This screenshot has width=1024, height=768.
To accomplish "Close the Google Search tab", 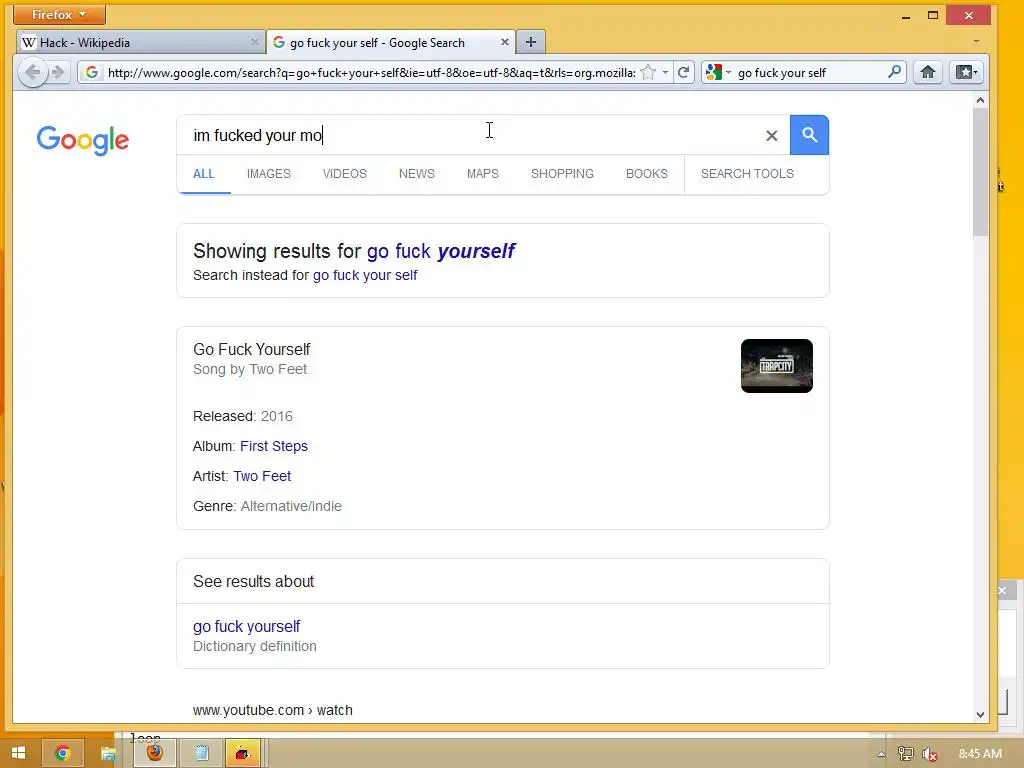I will tap(504, 42).
